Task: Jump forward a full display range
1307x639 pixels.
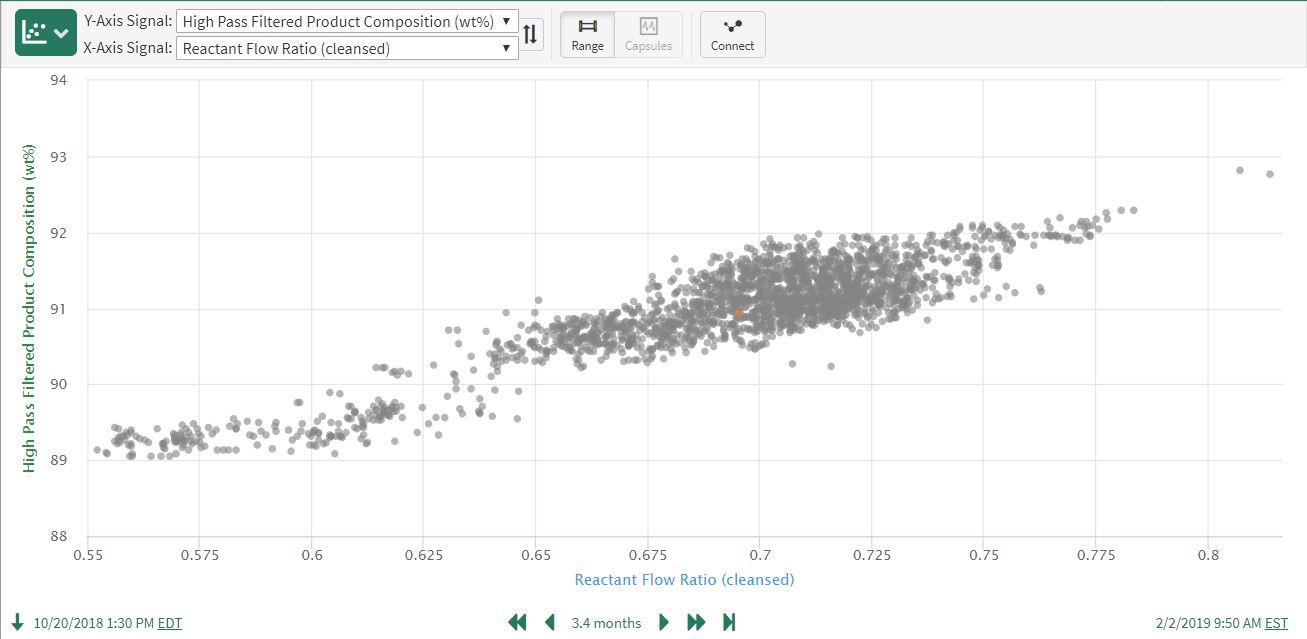Action: tap(696, 623)
